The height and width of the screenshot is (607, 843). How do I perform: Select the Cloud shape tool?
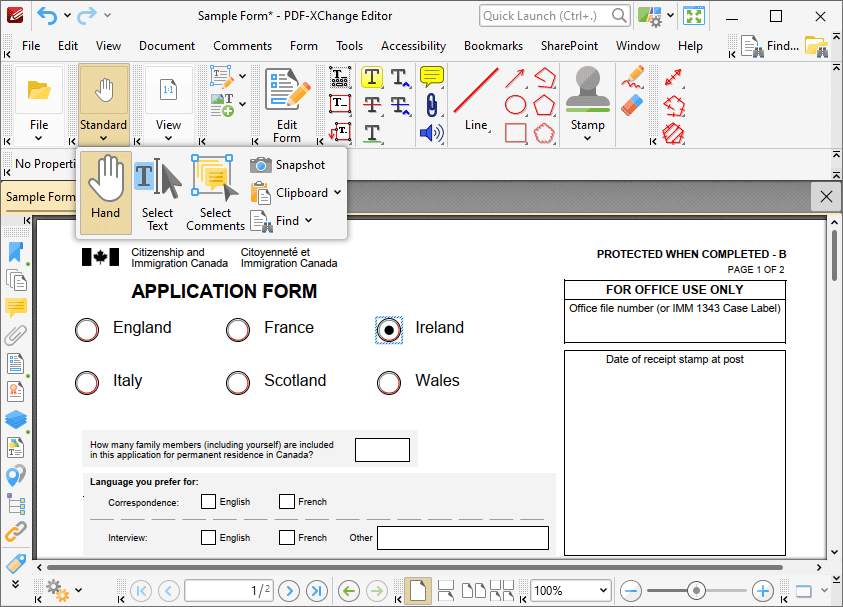(544, 133)
